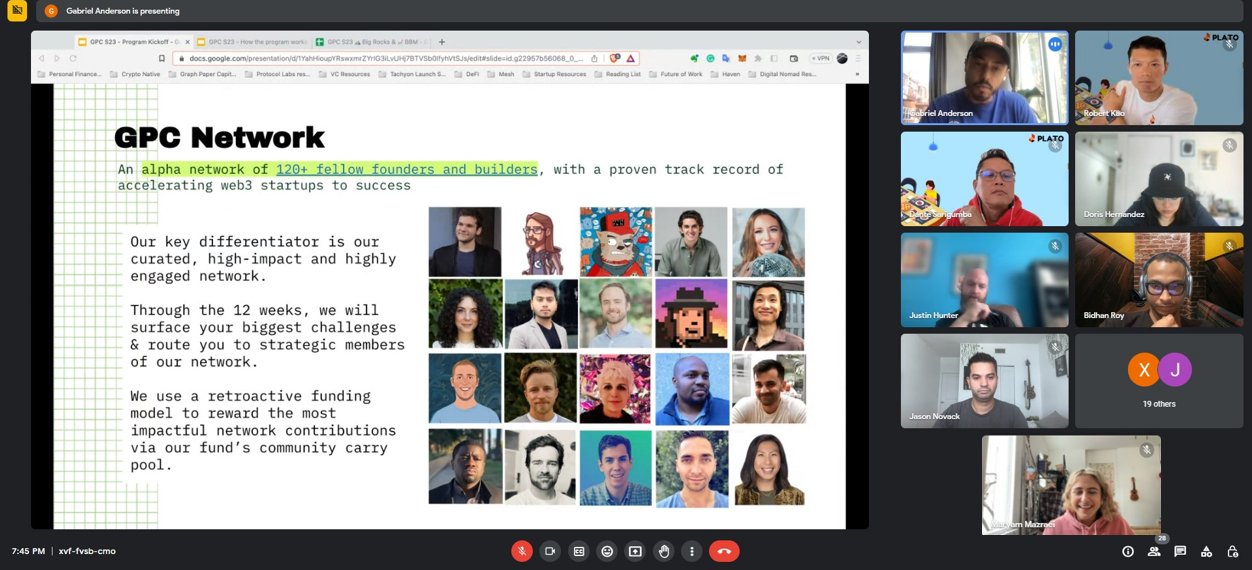The height and width of the screenshot is (570, 1252).
Task: Go forward in the presented browser
Action: 57,58
